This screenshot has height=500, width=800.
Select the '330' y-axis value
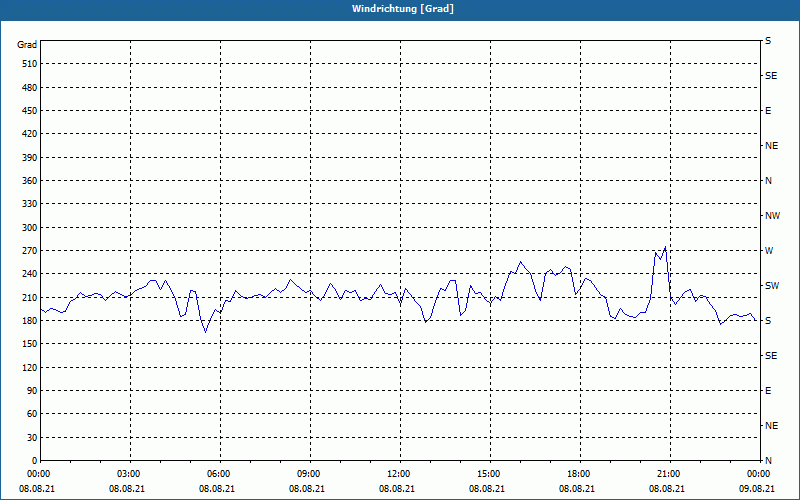(x=30, y=204)
